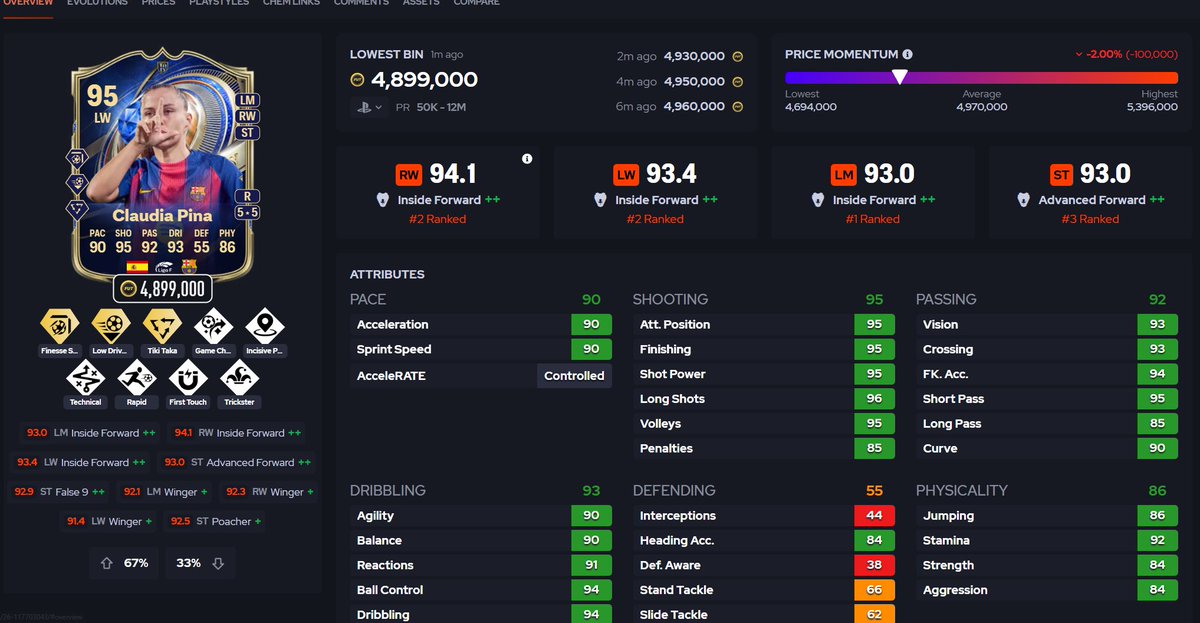This screenshot has width=1200, height=623.
Task: Select 92.5 ST Poacher role chip
Action: coord(216,521)
